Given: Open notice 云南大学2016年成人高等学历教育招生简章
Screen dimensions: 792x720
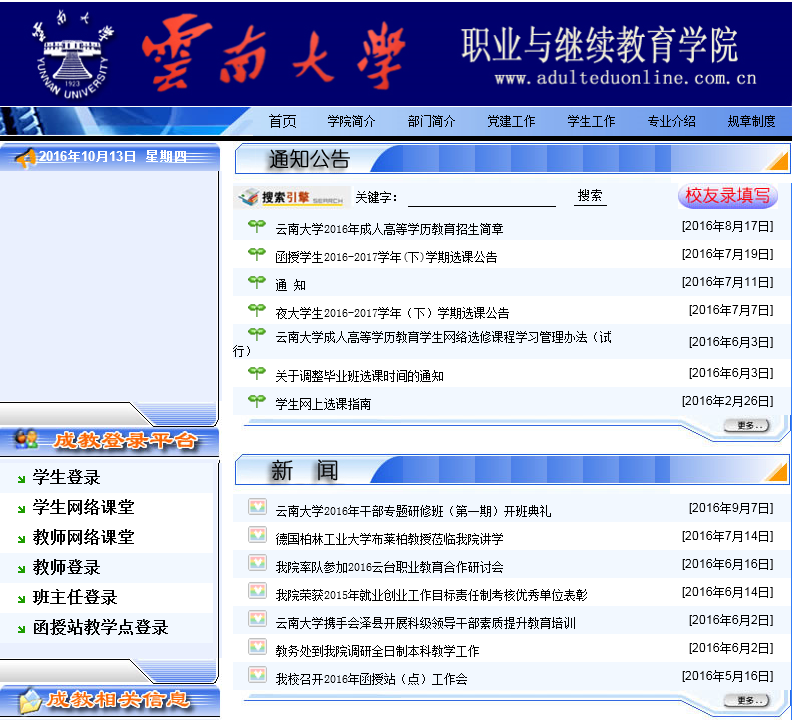Looking at the screenshot, I should (389, 229).
